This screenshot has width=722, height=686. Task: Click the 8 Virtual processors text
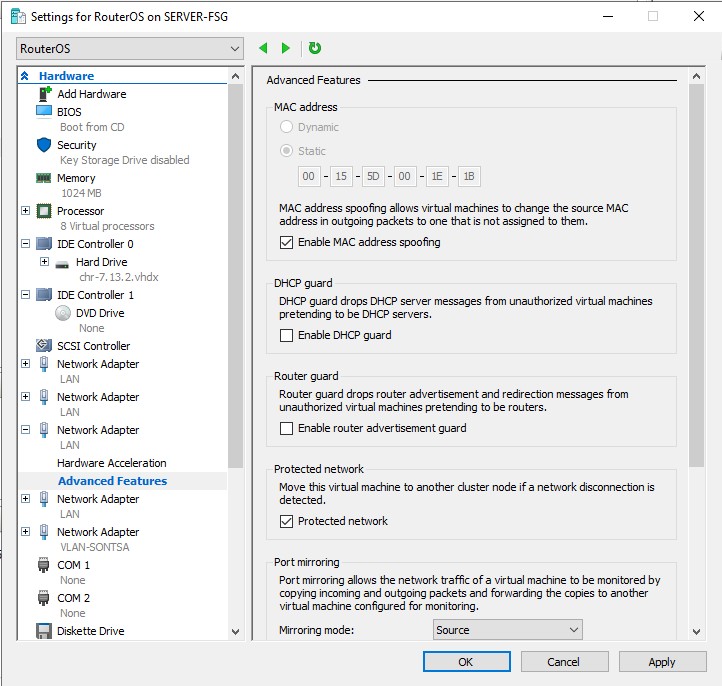click(107, 226)
